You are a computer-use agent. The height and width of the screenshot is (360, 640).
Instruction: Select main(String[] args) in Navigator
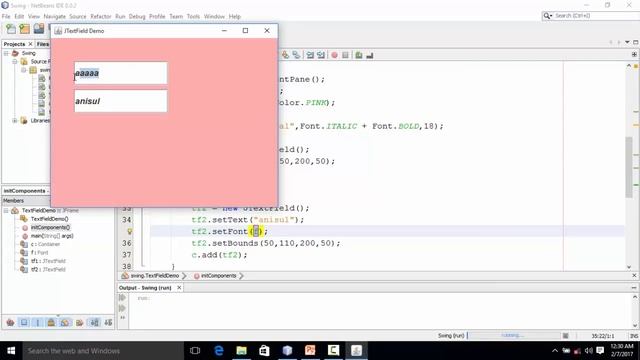52,236
